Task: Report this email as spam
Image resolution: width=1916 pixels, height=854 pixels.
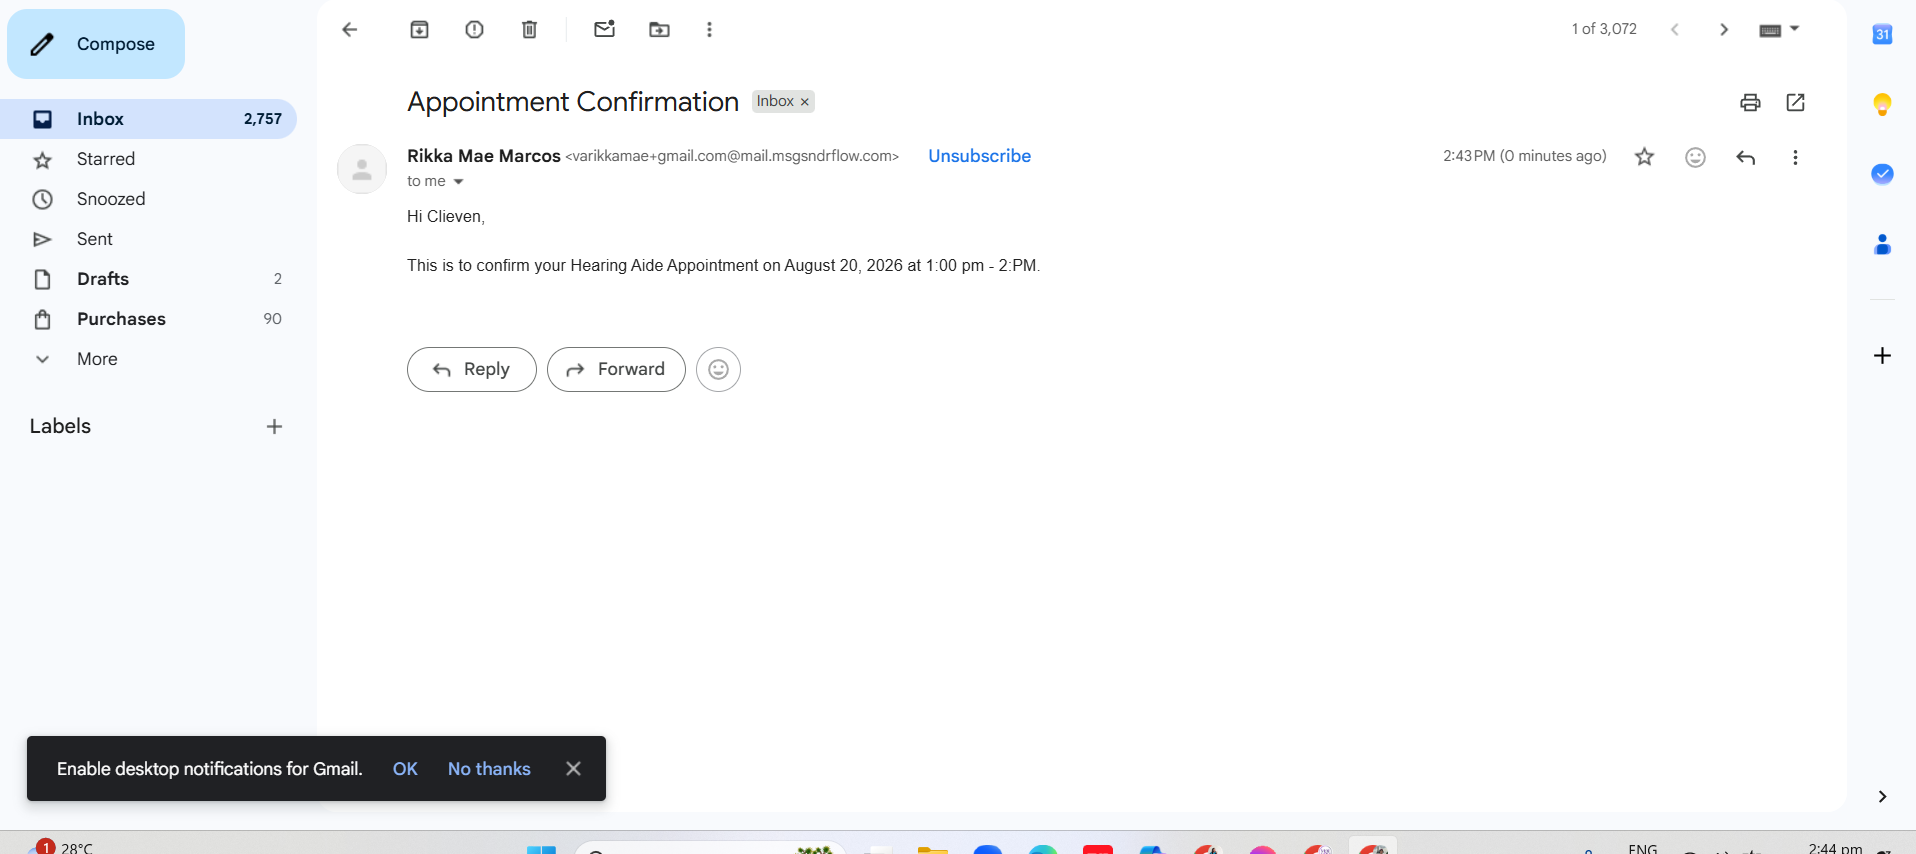Action: coord(475,30)
